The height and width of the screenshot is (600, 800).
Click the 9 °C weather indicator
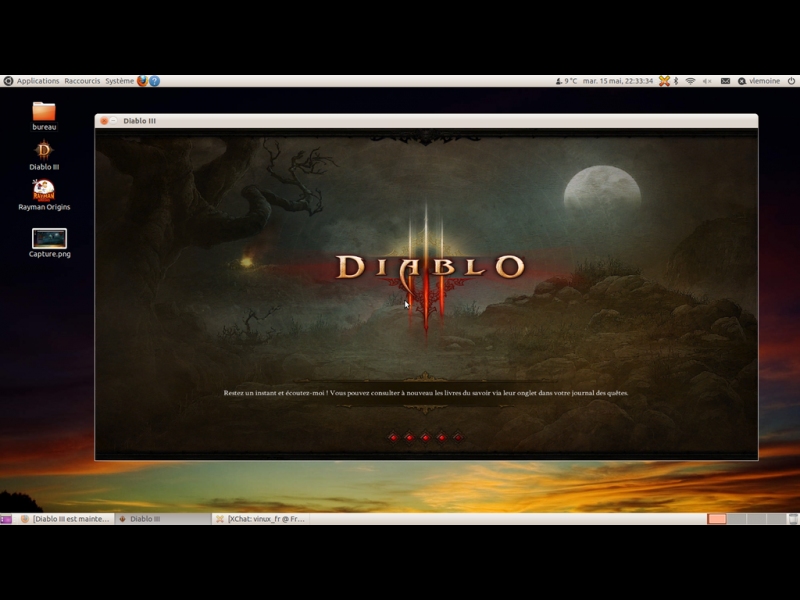tap(565, 81)
